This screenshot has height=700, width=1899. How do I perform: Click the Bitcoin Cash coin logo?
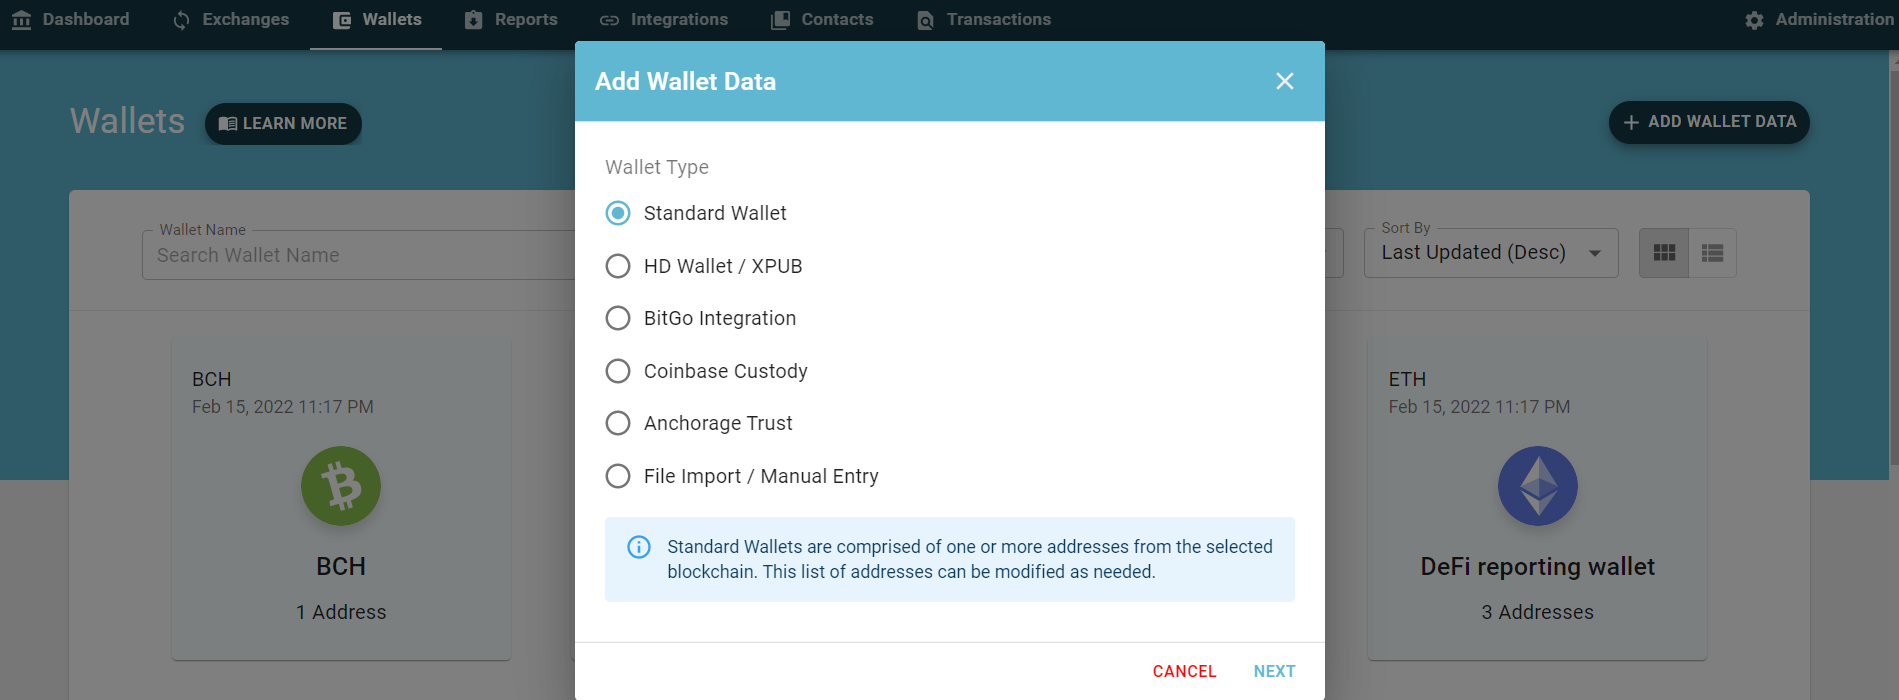pos(341,486)
